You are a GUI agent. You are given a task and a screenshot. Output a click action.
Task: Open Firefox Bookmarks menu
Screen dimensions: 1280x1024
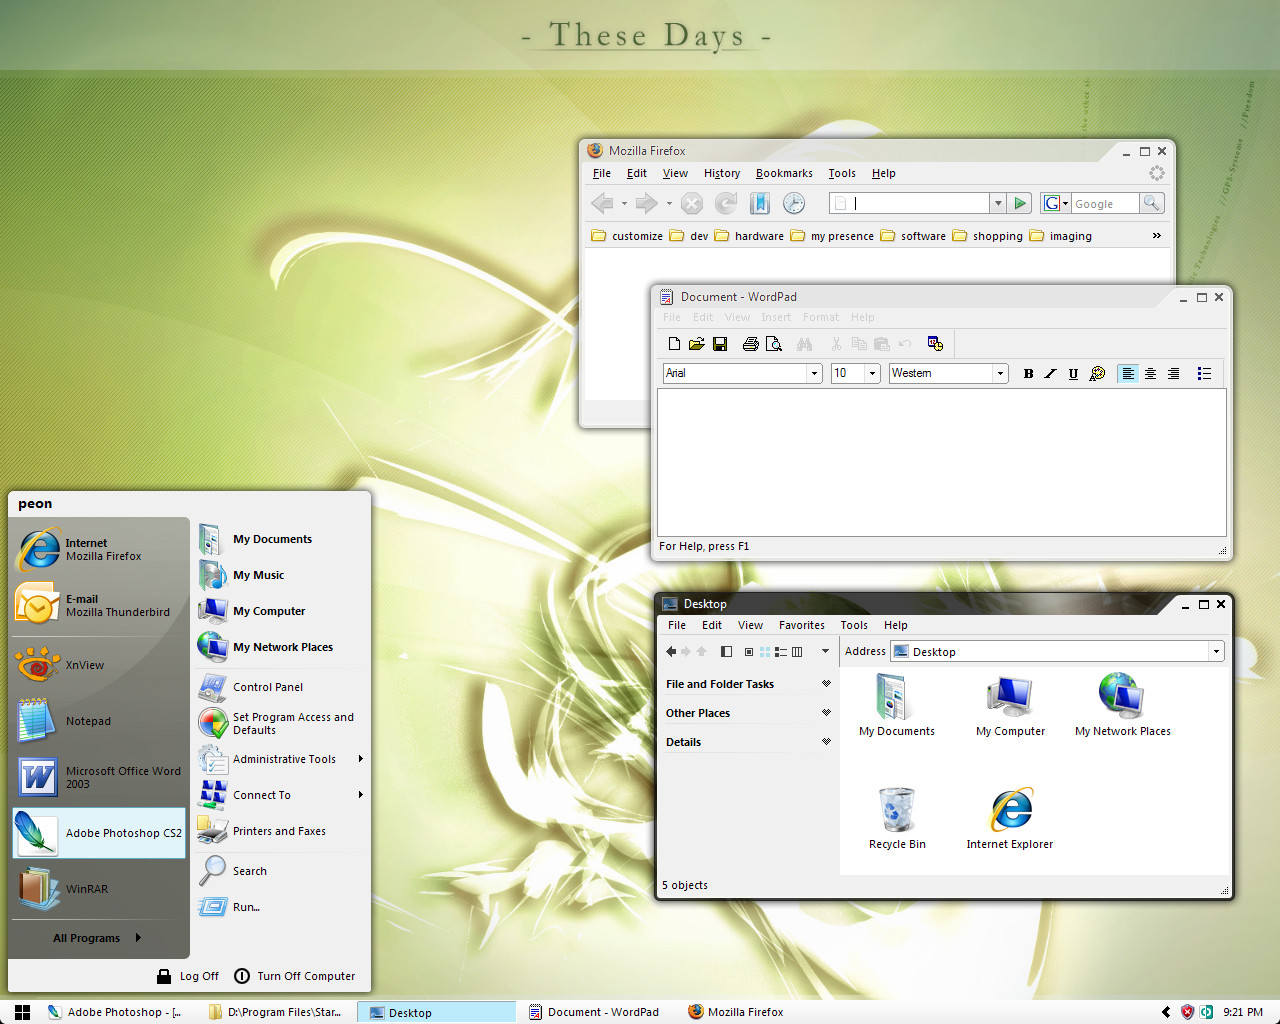click(784, 173)
